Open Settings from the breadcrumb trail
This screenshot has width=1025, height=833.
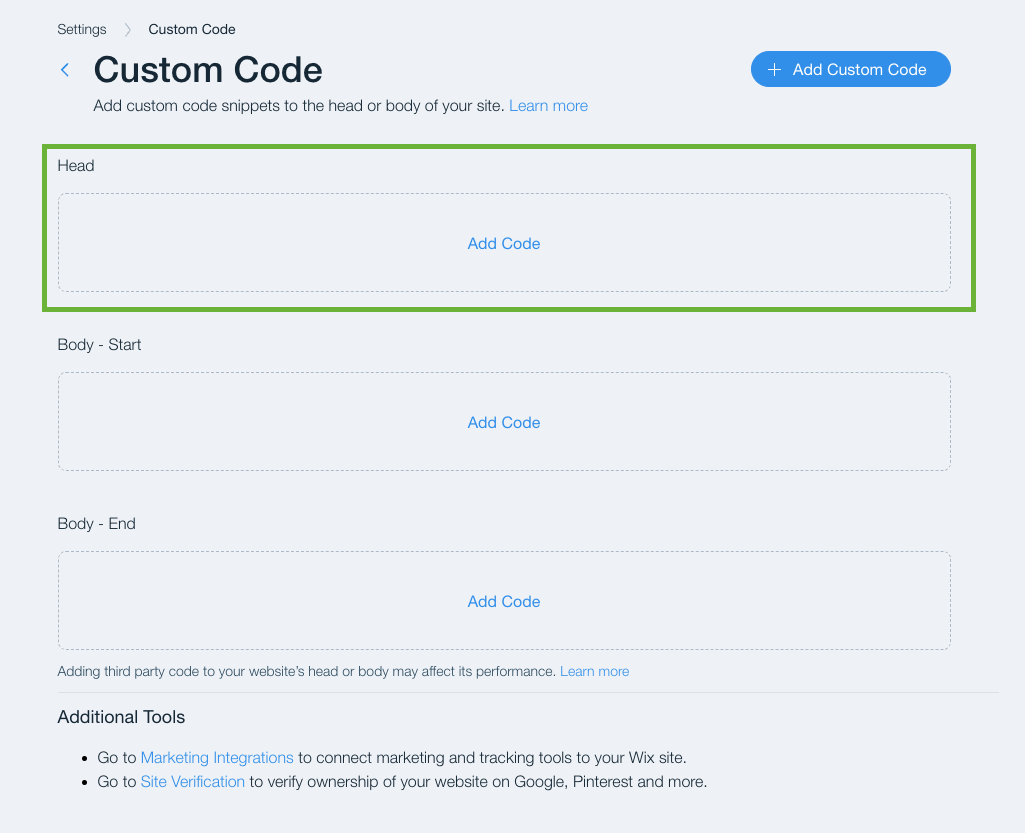pyautogui.click(x=81, y=29)
